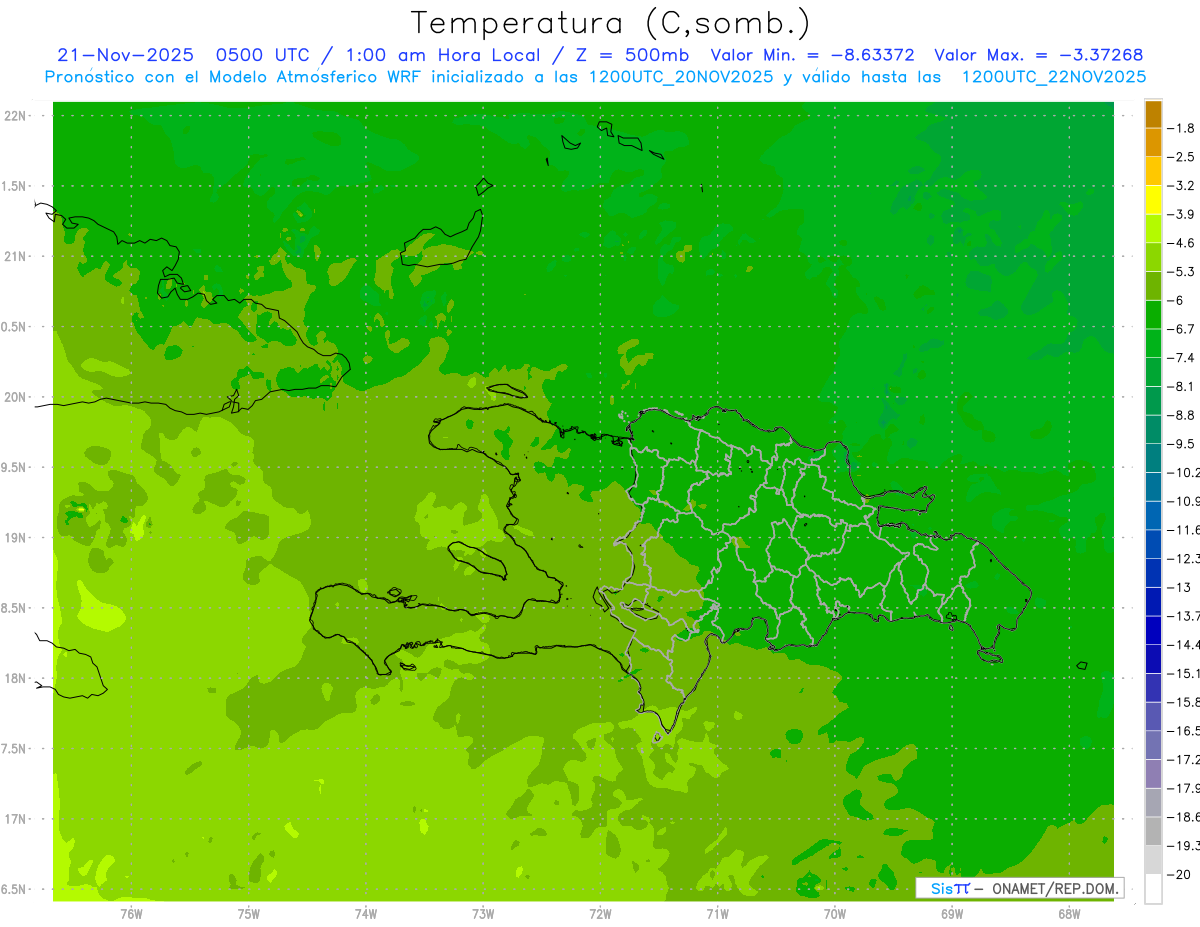Click the 19N latitude axis label
Screen dimensions: 1200x927
tap(17, 538)
